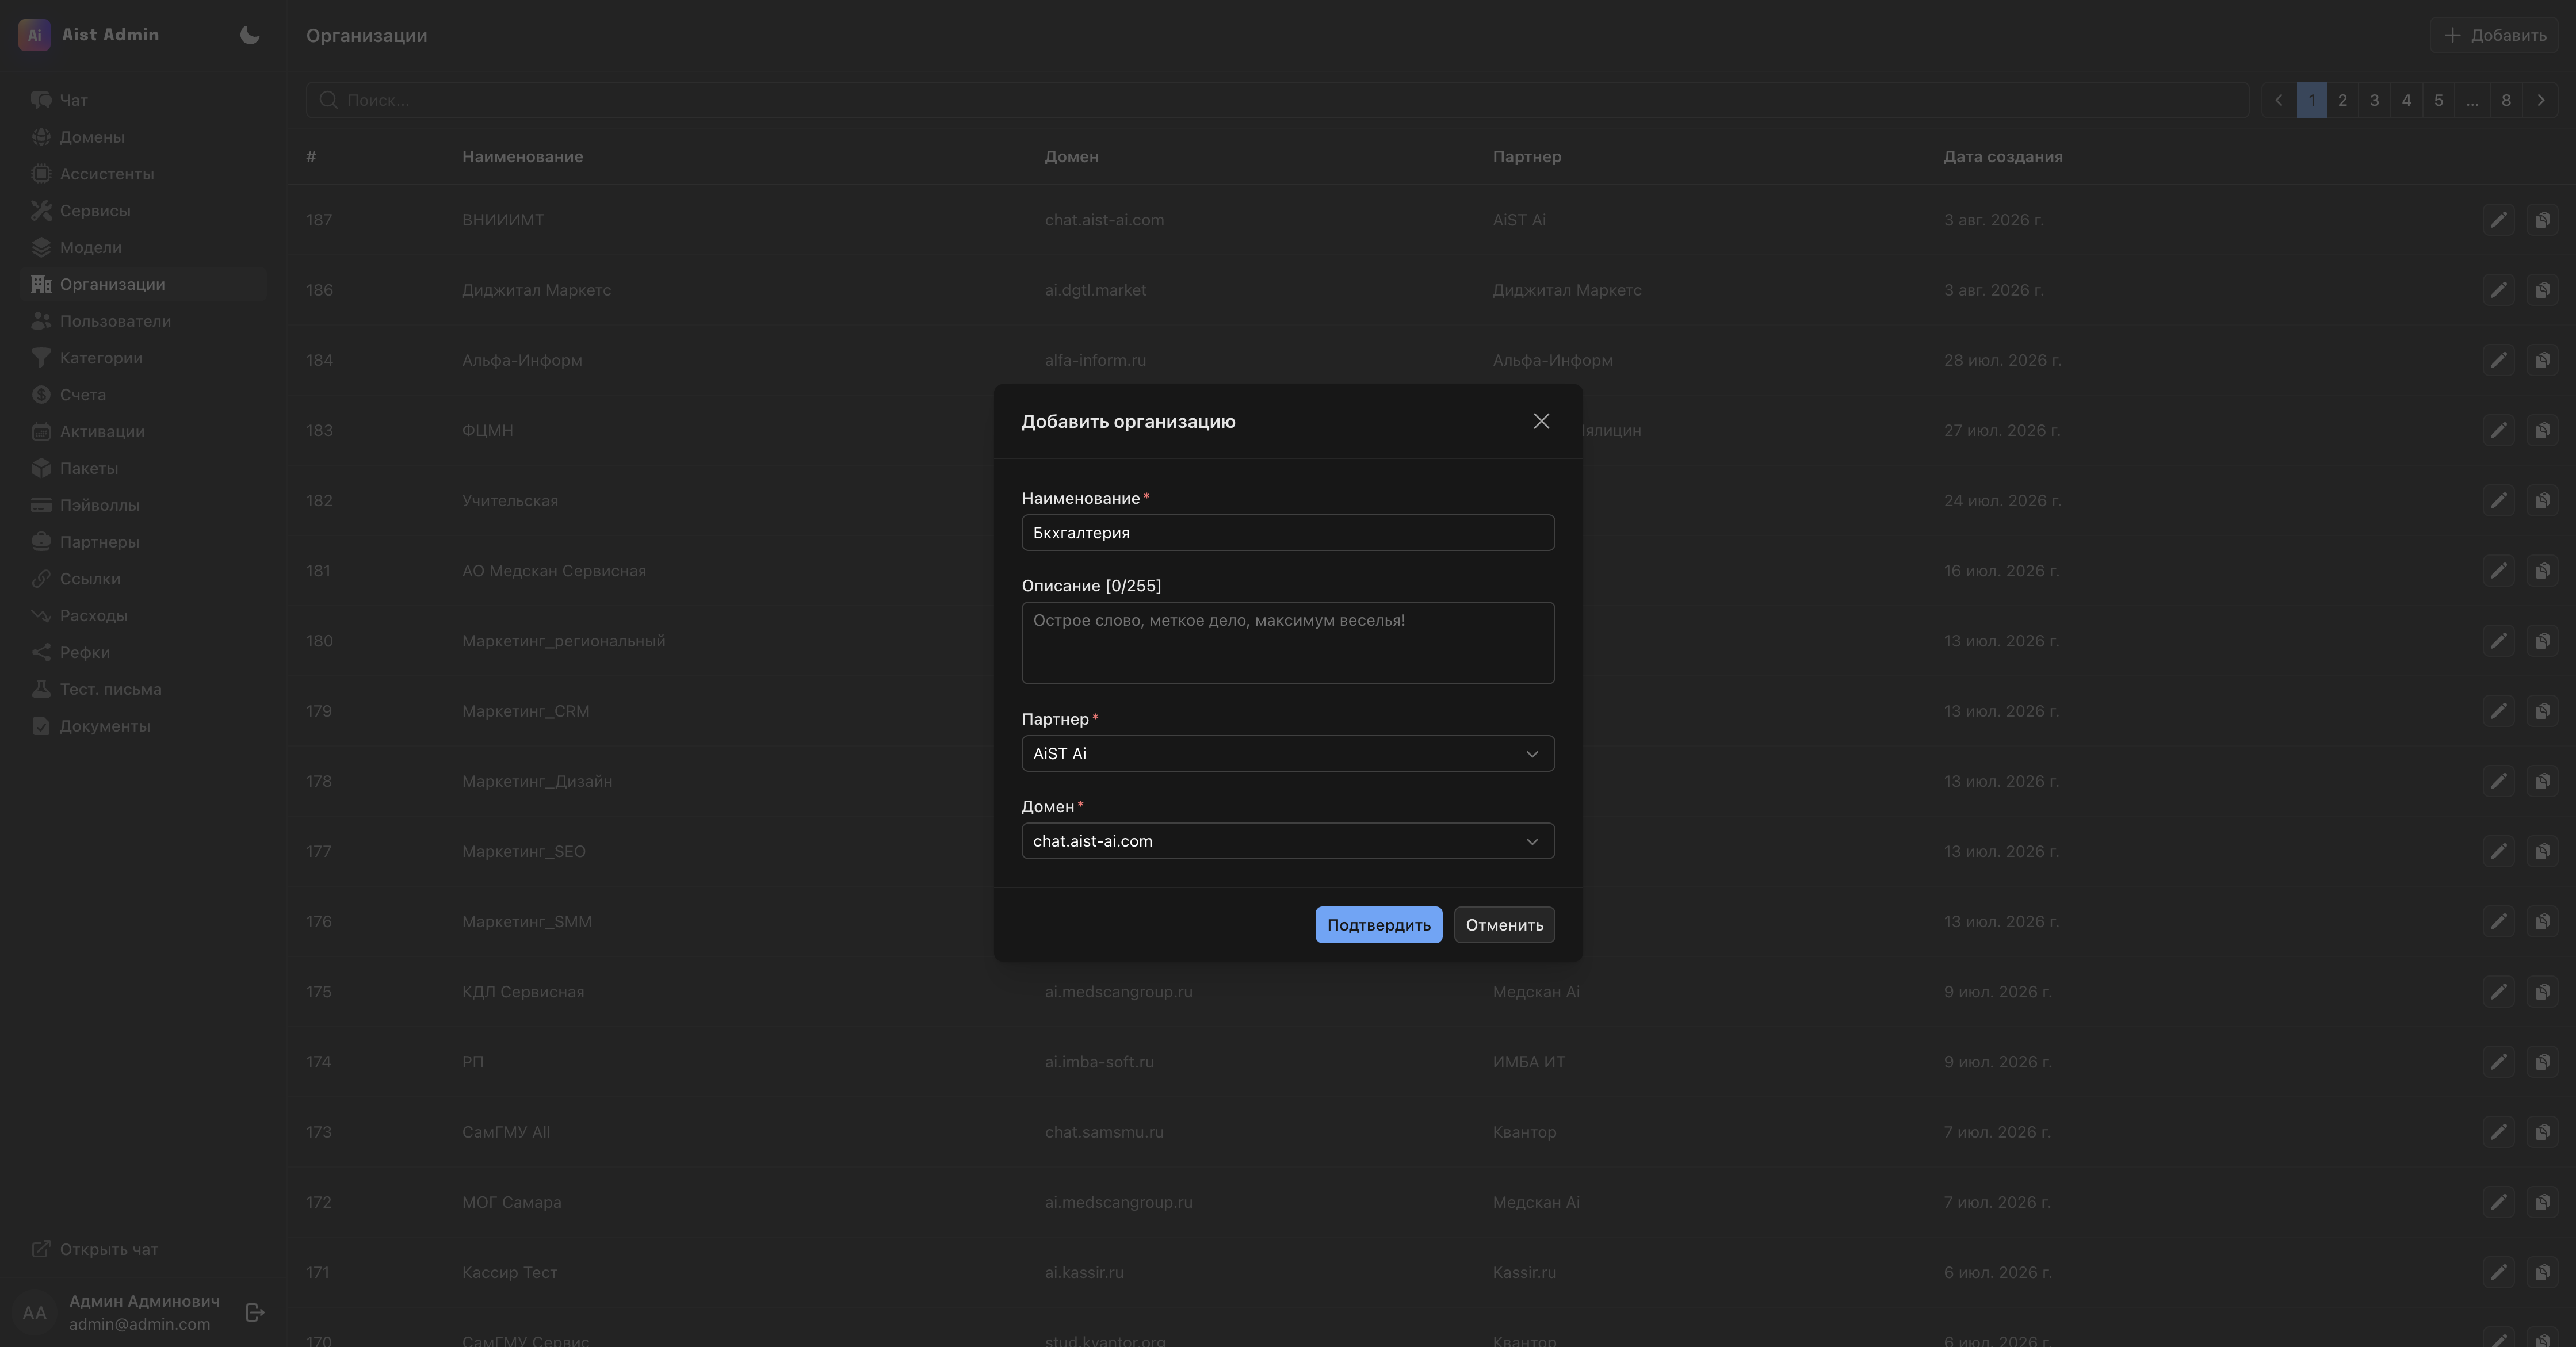This screenshot has height=1347, width=2576.
Task: Click the СамГМУ All organization name
Action: [x=506, y=1132]
